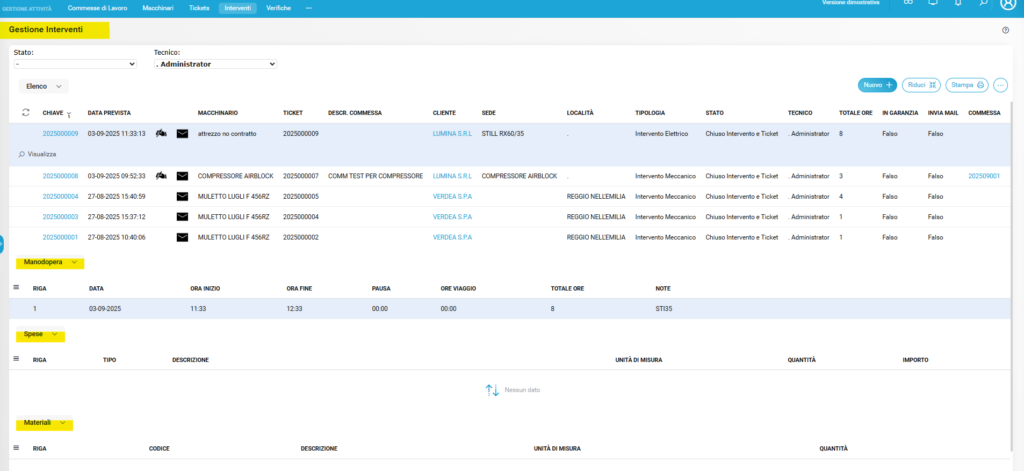This screenshot has width=1024, height=471.
Task: Open the notifications bell icon
Action: (x=958, y=4)
